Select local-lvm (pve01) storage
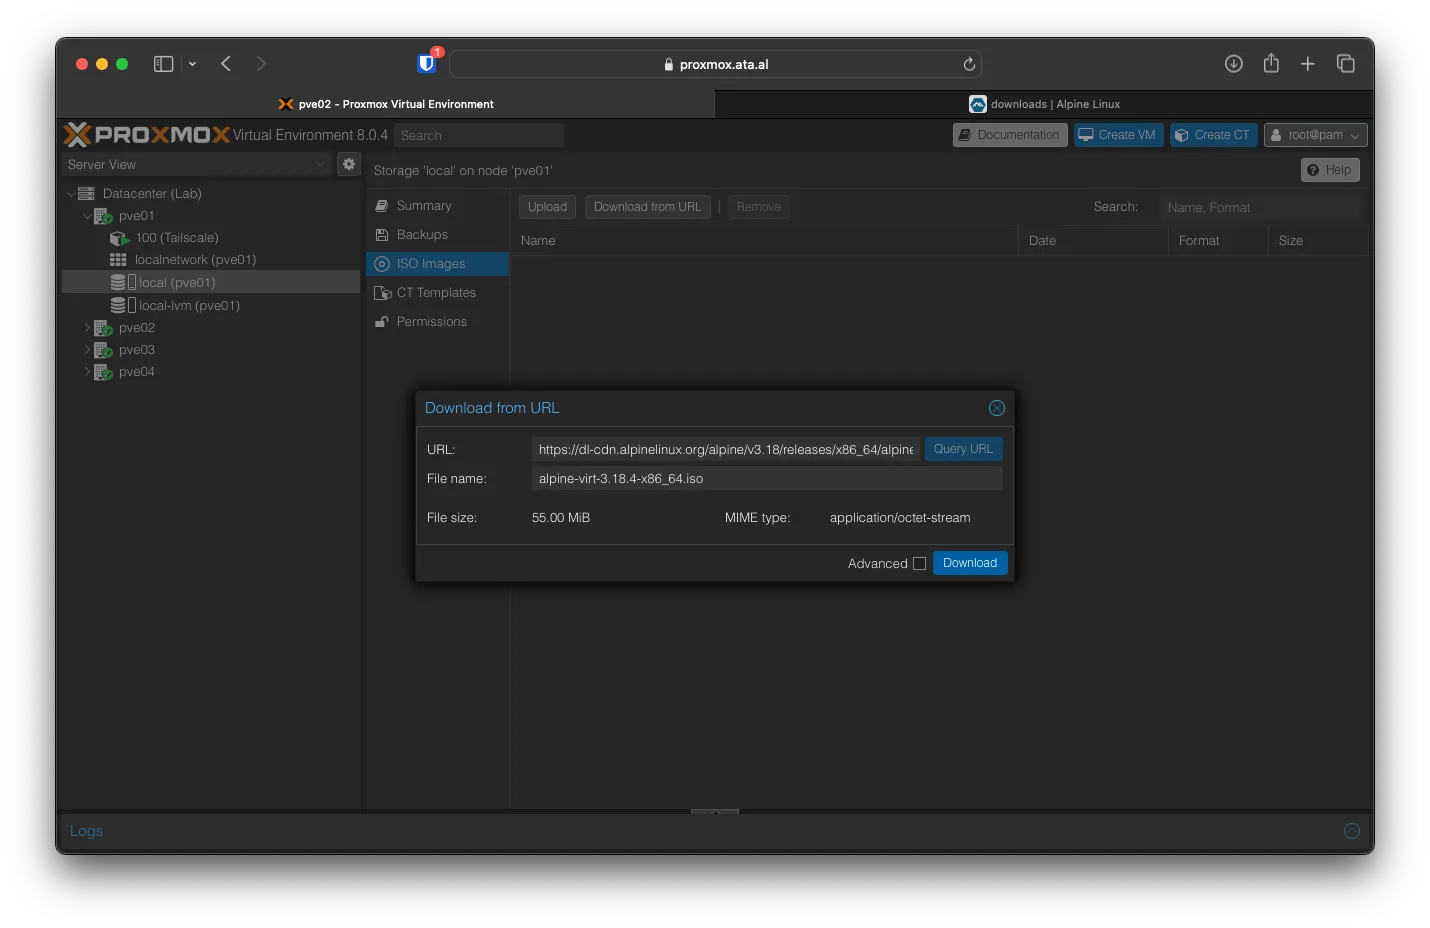The image size is (1430, 928). 189,306
